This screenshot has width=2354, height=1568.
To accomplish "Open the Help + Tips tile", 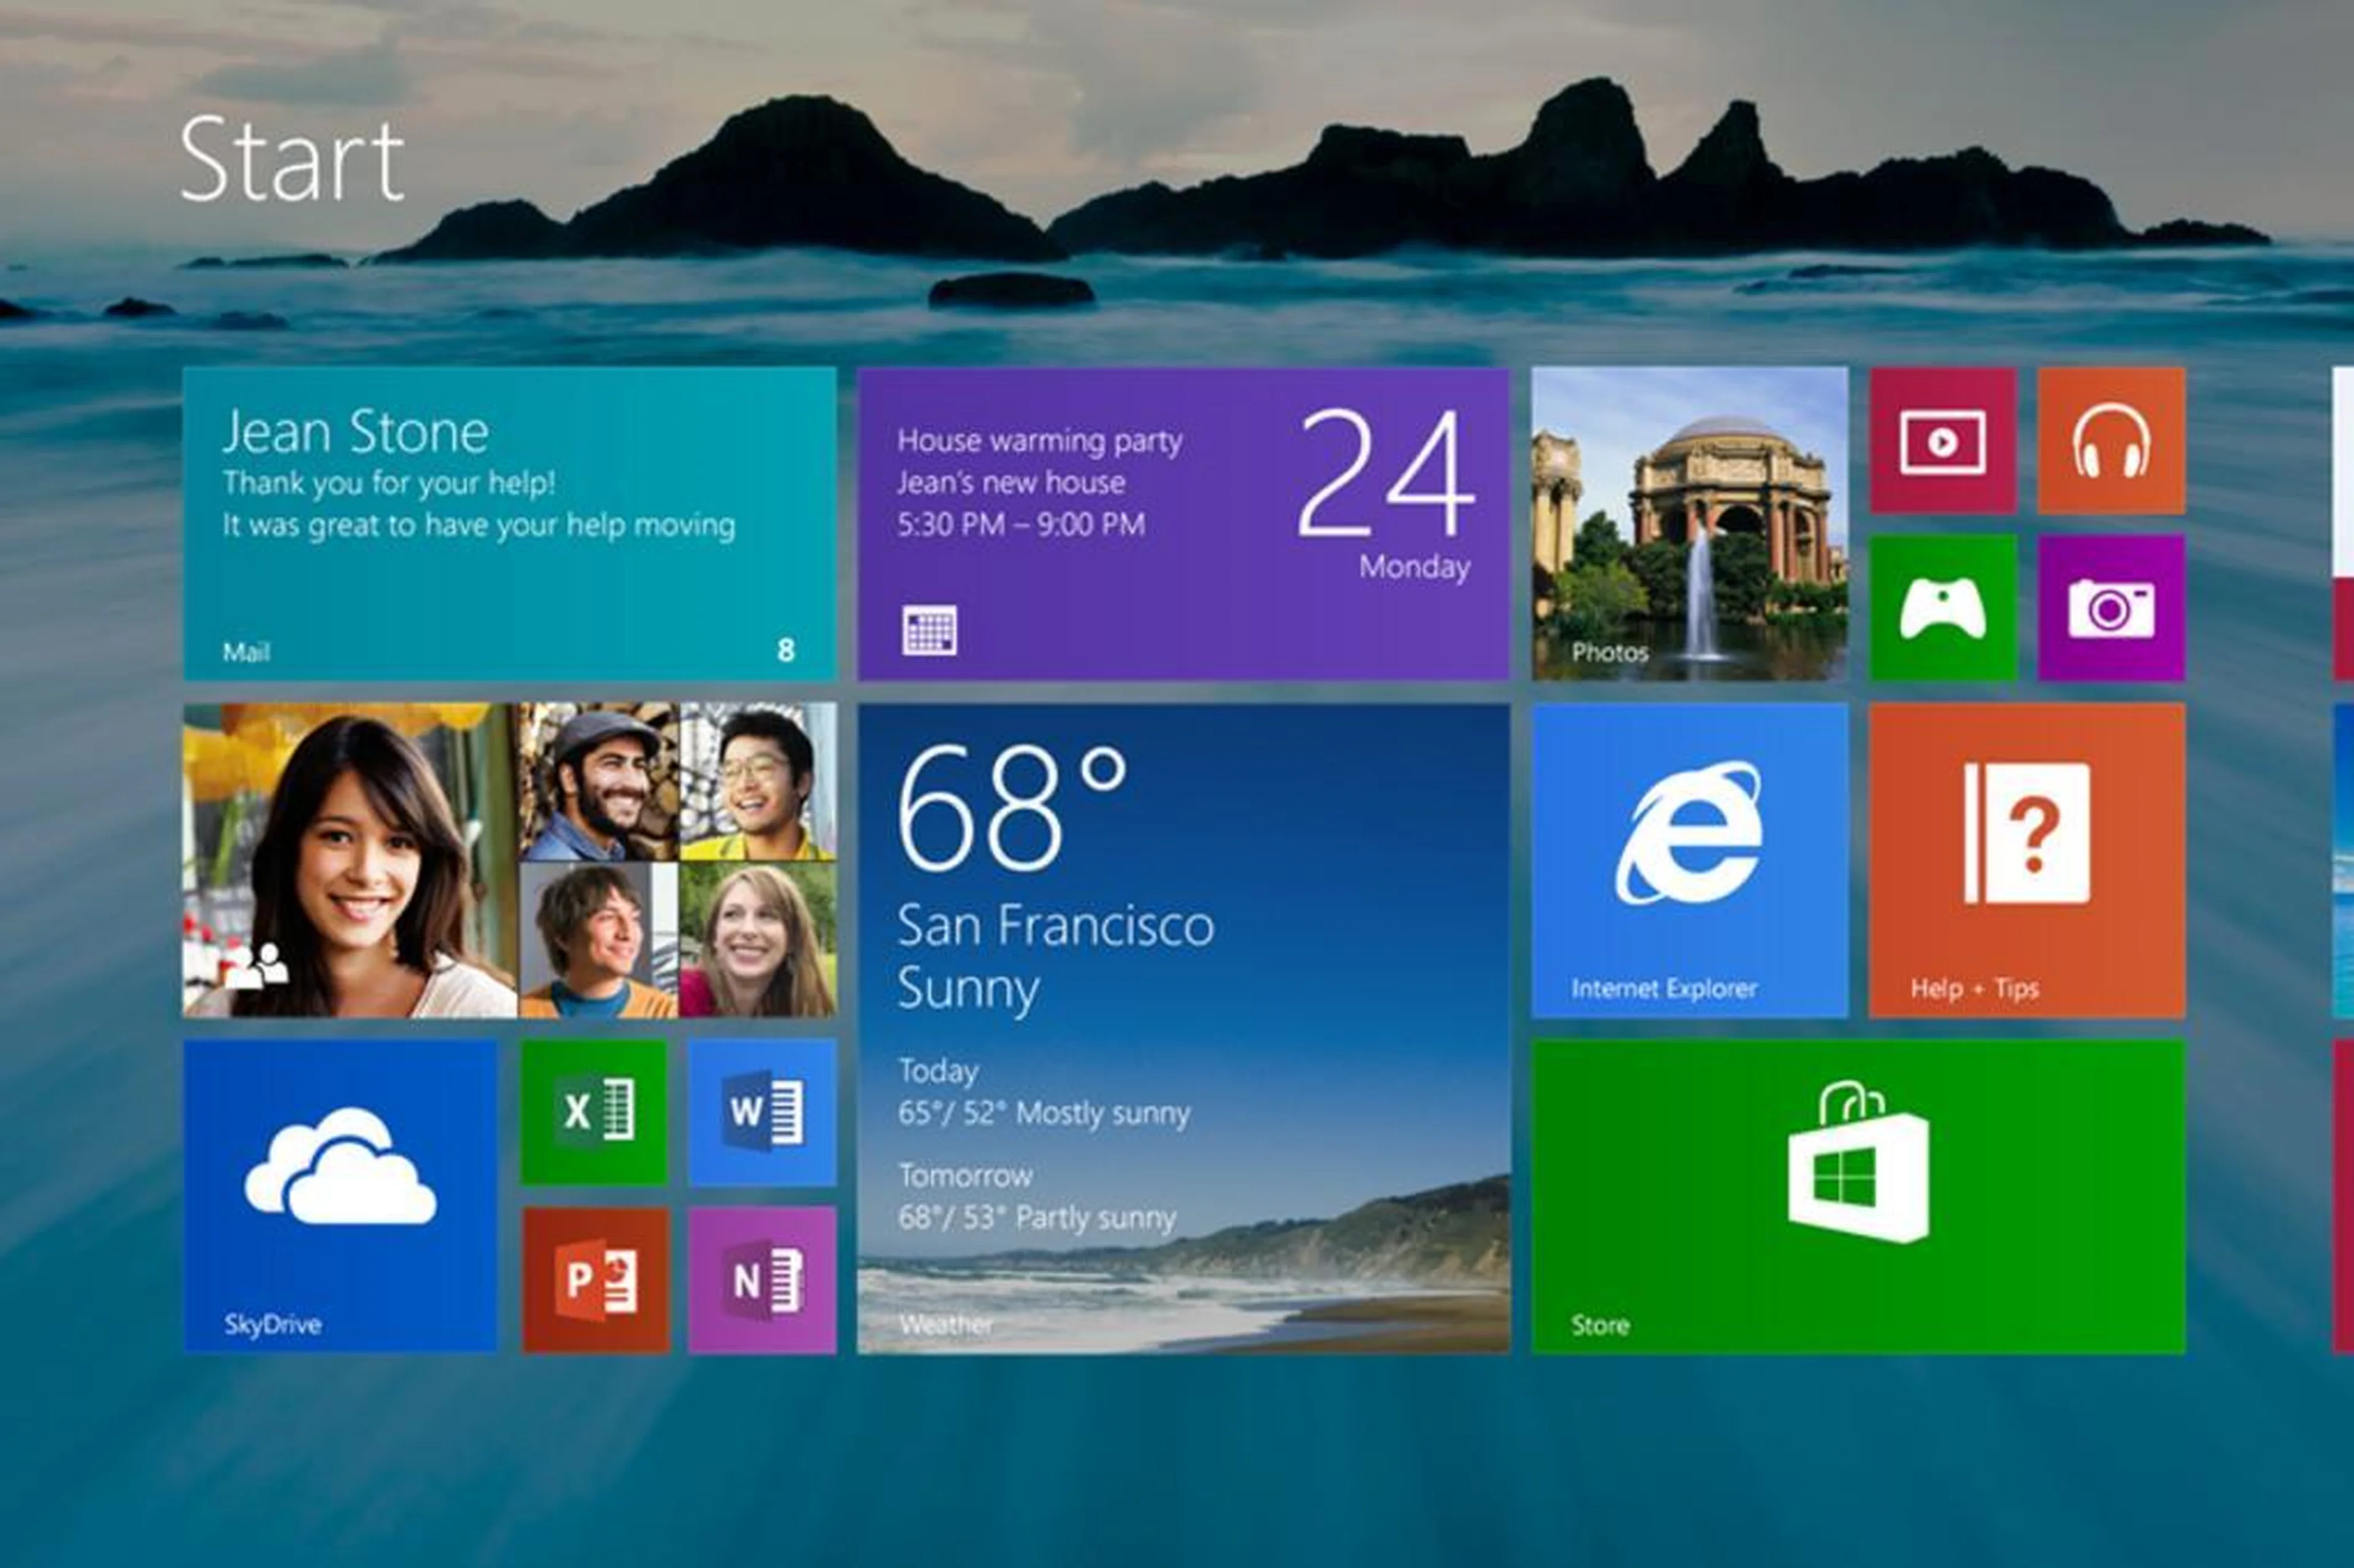I will coord(2027,861).
